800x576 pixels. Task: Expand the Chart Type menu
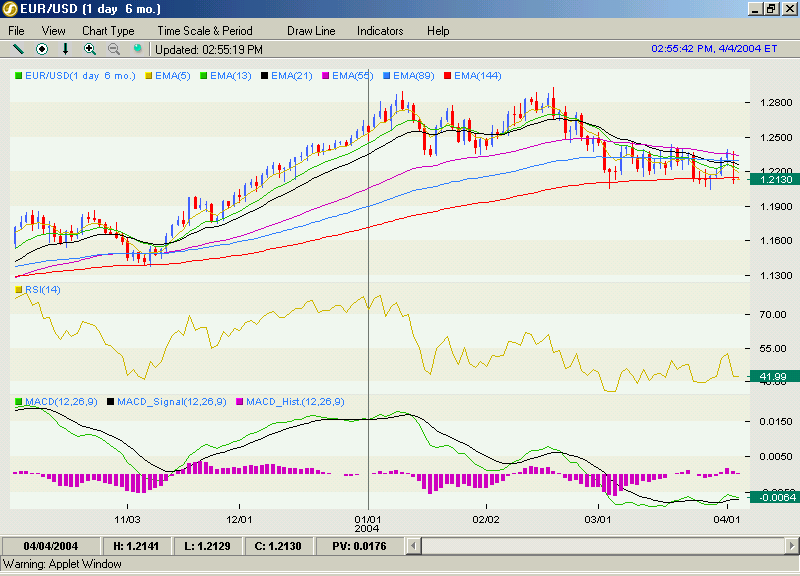tap(108, 31)
